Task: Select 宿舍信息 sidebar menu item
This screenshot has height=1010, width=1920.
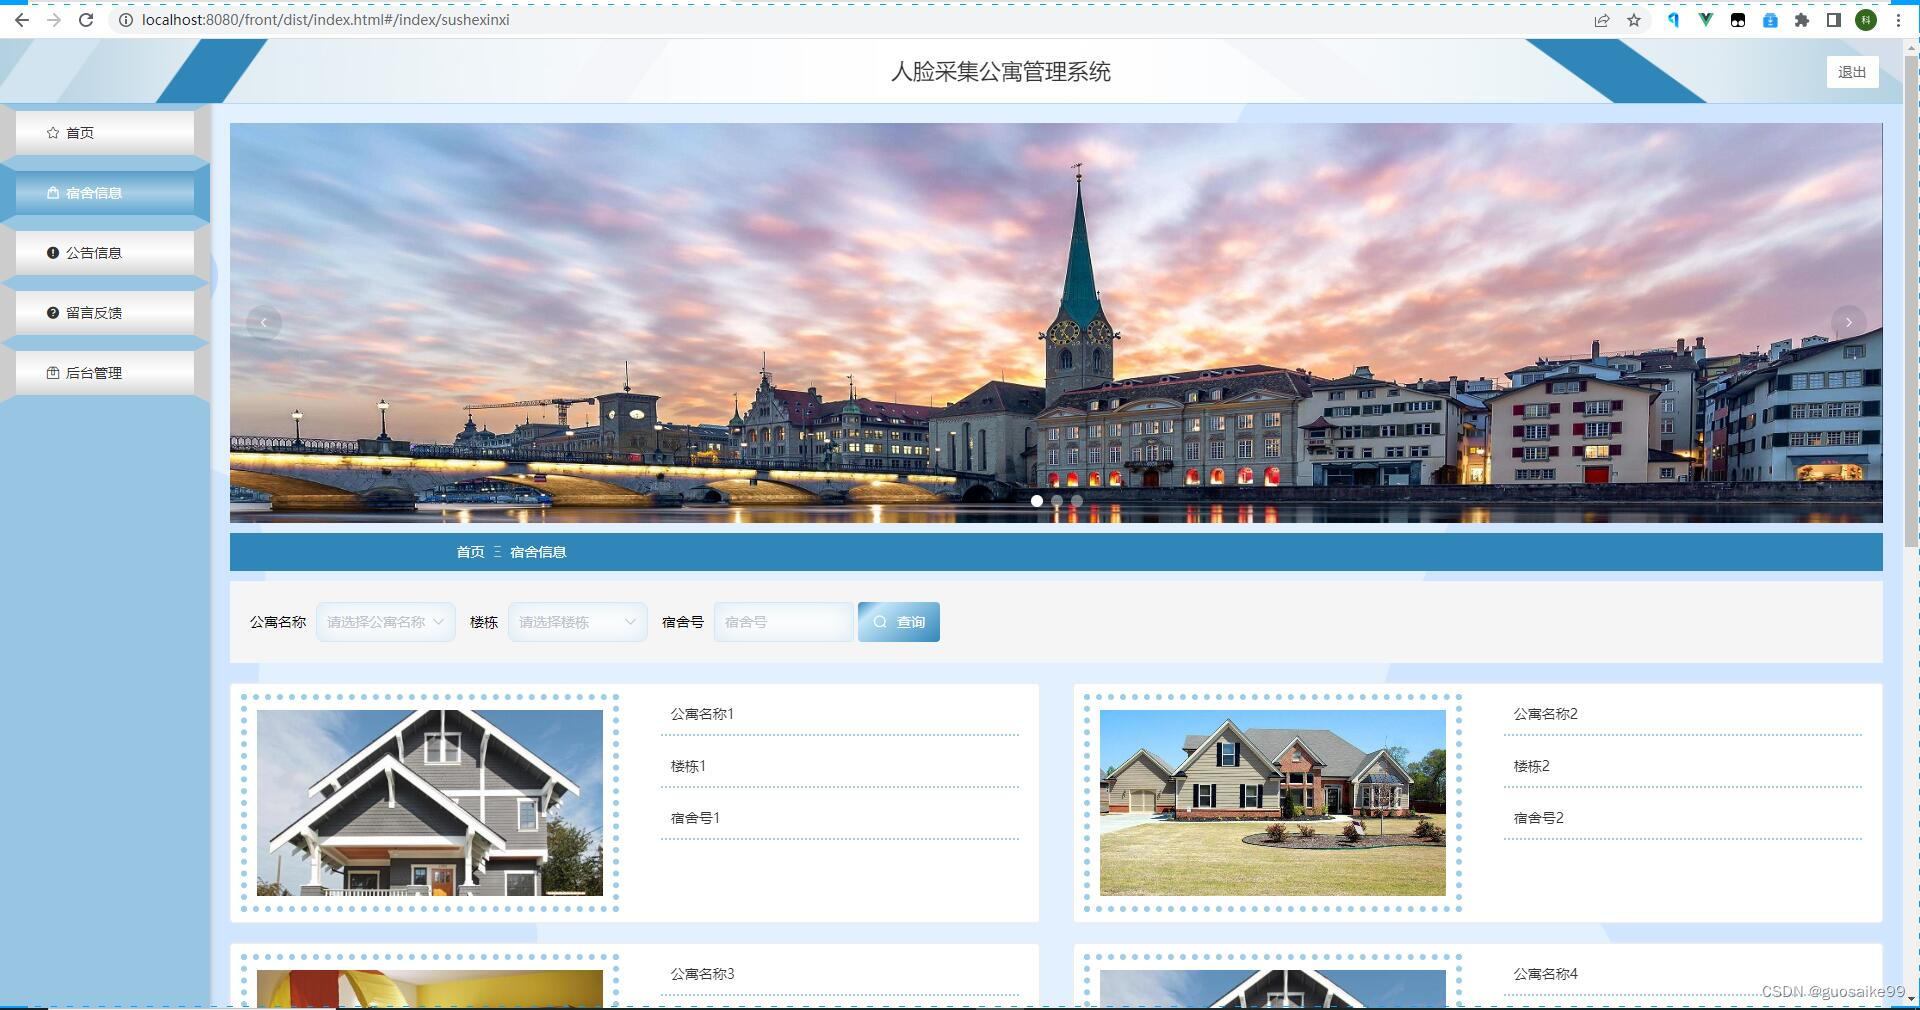Action: tap(105, 193)
